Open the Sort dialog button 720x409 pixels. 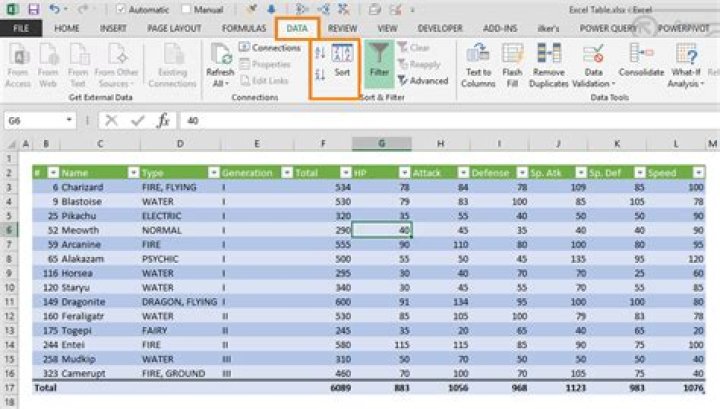tap(342, 60)
